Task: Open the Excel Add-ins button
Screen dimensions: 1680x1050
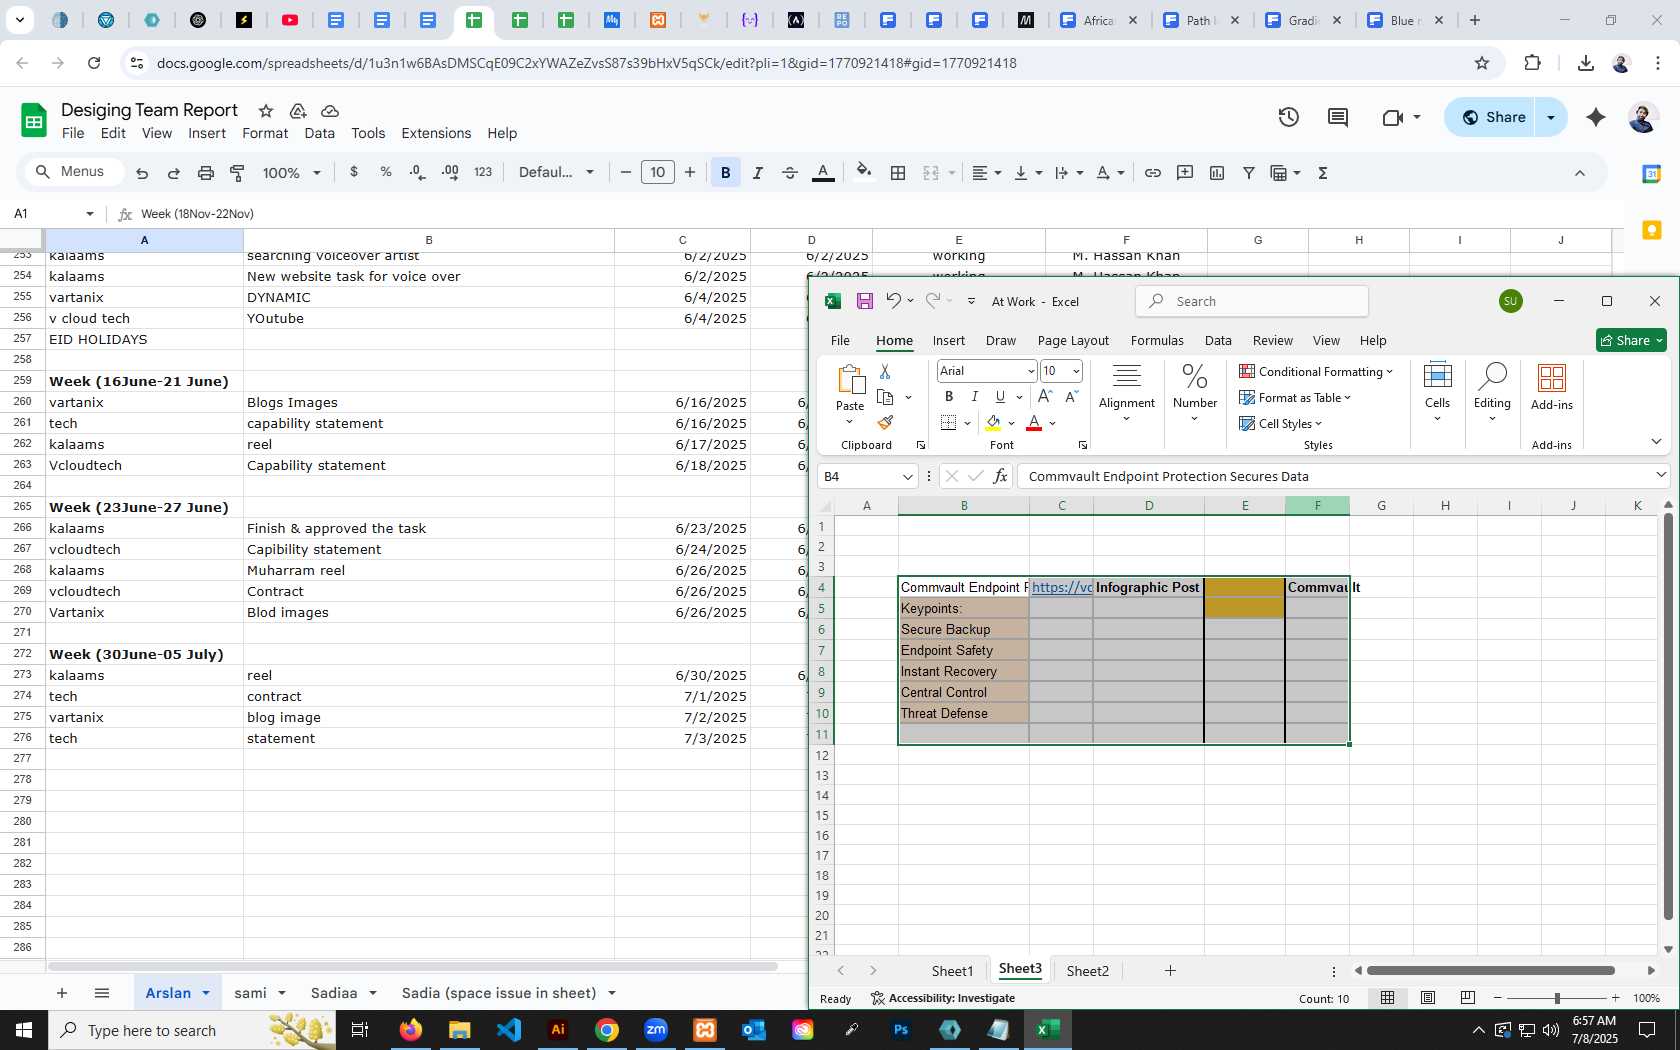Action: 1552,388
